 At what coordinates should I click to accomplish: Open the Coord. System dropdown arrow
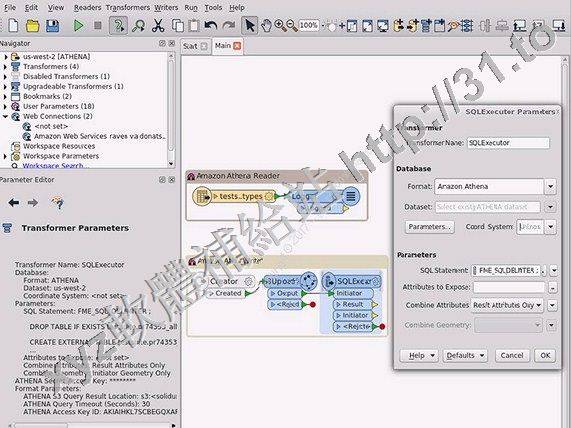[550, 227]
